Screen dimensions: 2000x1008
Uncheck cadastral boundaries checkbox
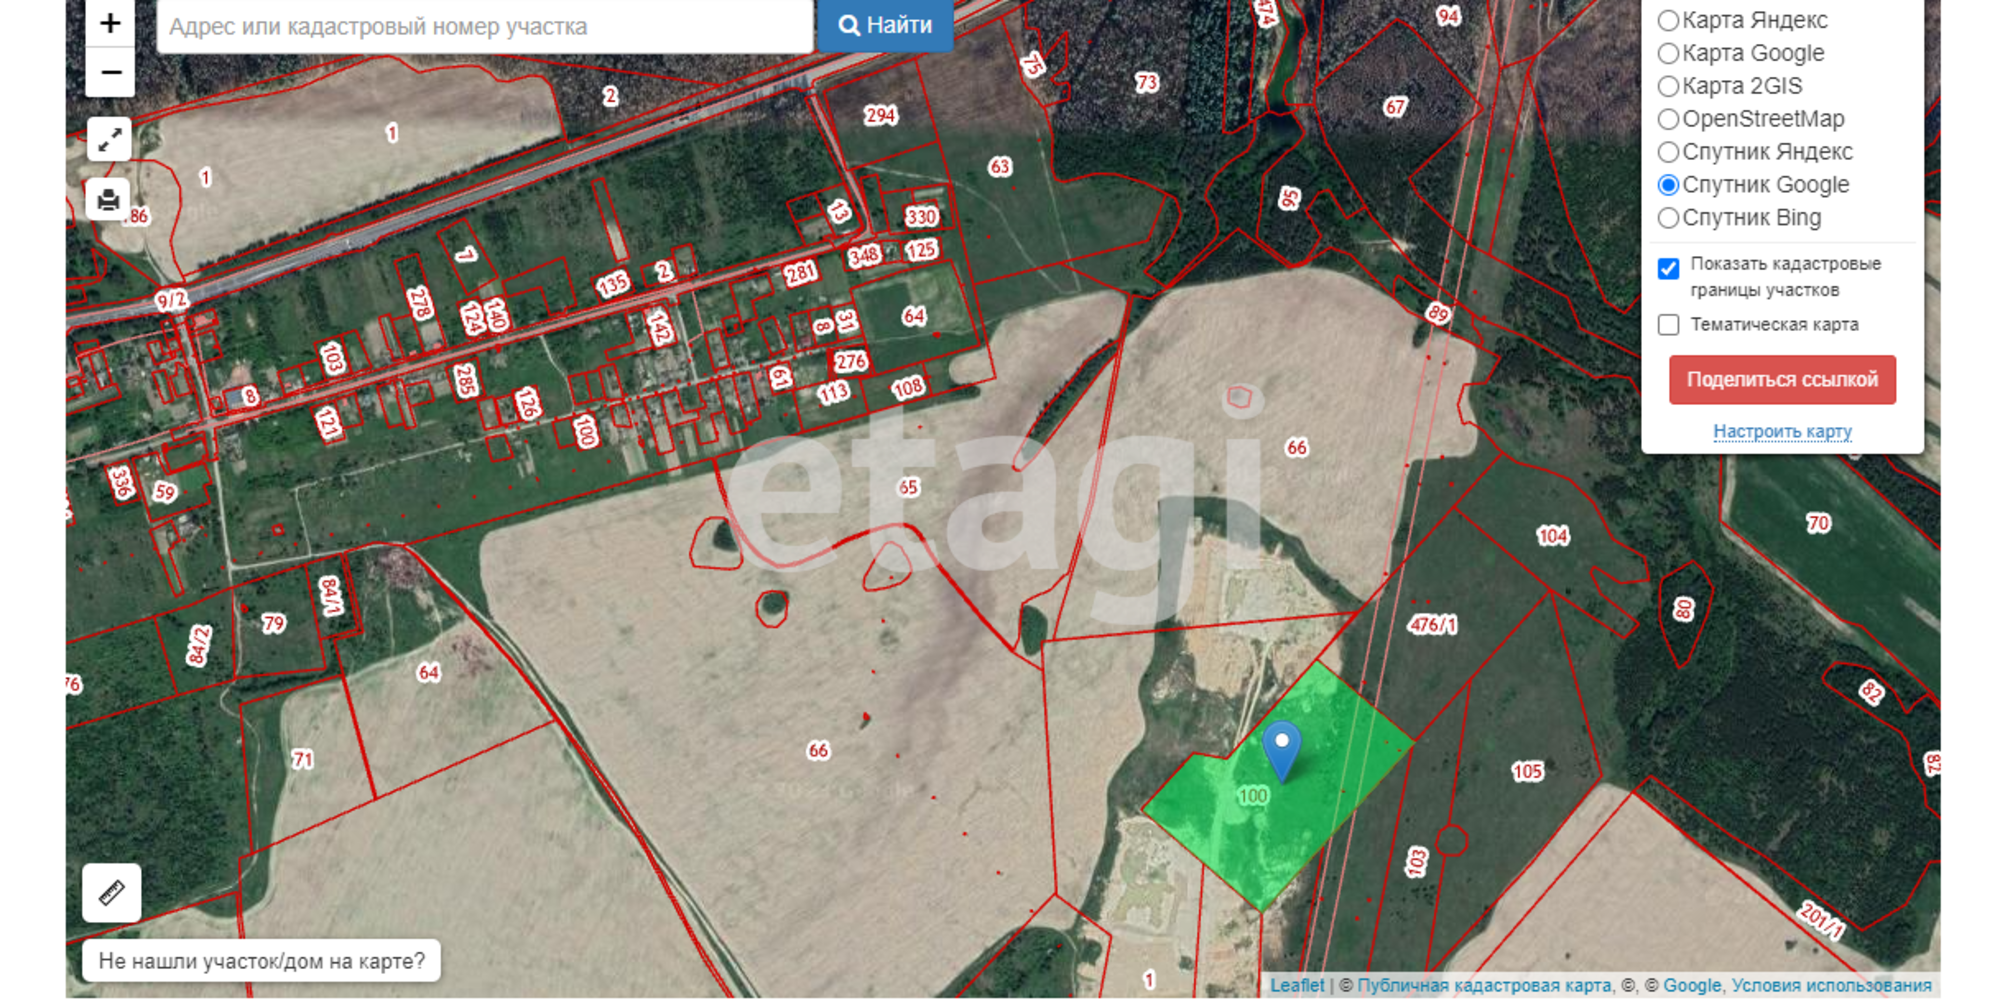pyautogui.click(x=1668, y=268)
